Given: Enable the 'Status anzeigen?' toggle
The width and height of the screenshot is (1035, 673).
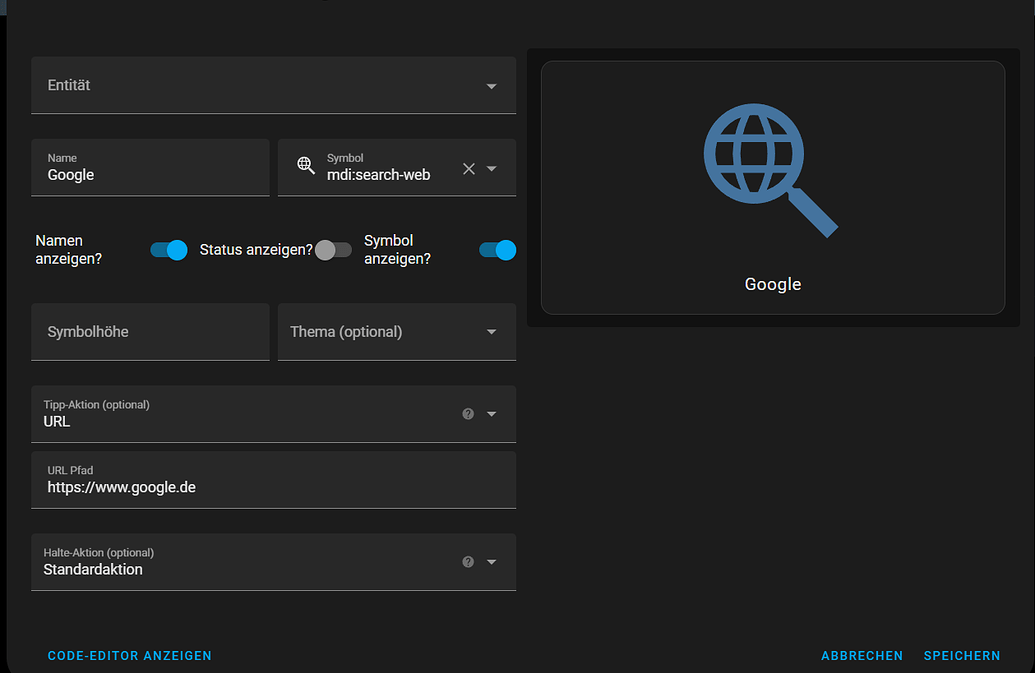Looking at the screenshot, I should (x=333, y=250).
